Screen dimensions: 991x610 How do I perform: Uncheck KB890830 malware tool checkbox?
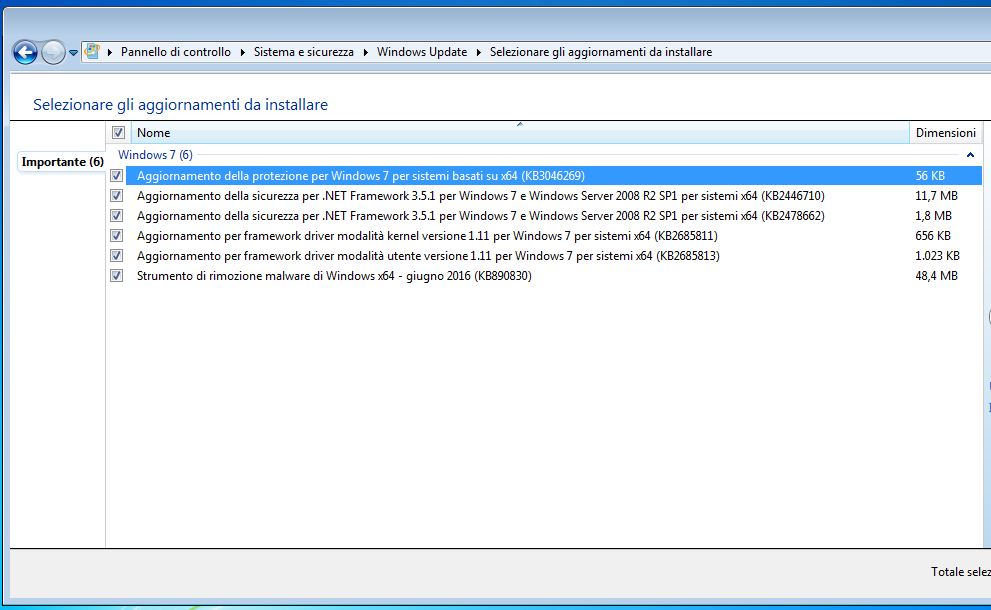(x=116, y=276)
